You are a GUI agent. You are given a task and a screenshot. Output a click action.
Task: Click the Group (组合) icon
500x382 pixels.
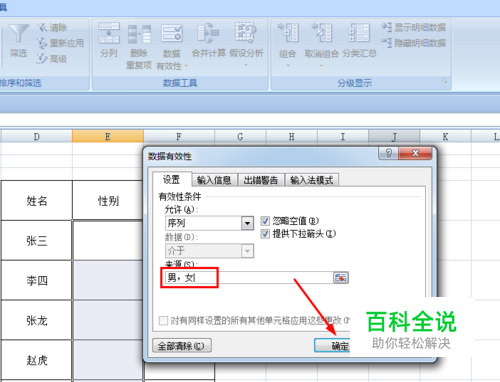pos(288,32)
